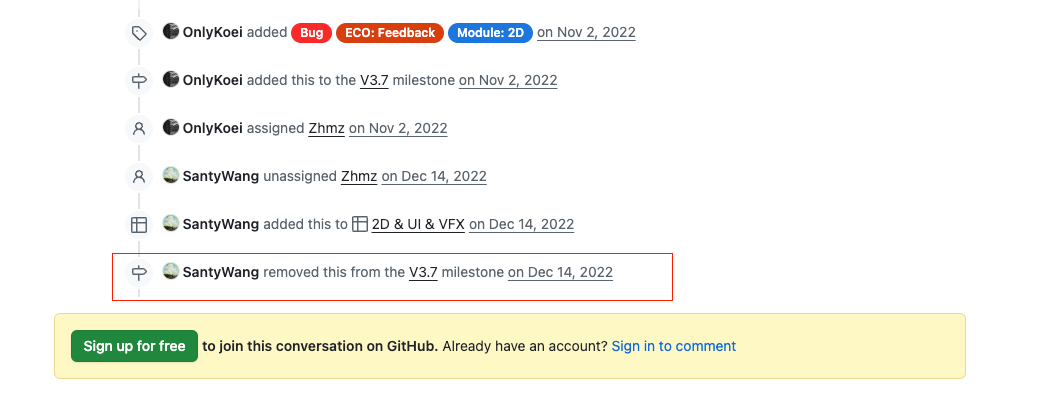Image resolution: width=1059 pixels, height=418 pixels.
Task: Open the ECO: Feedback label
Action: click(389, 33)
